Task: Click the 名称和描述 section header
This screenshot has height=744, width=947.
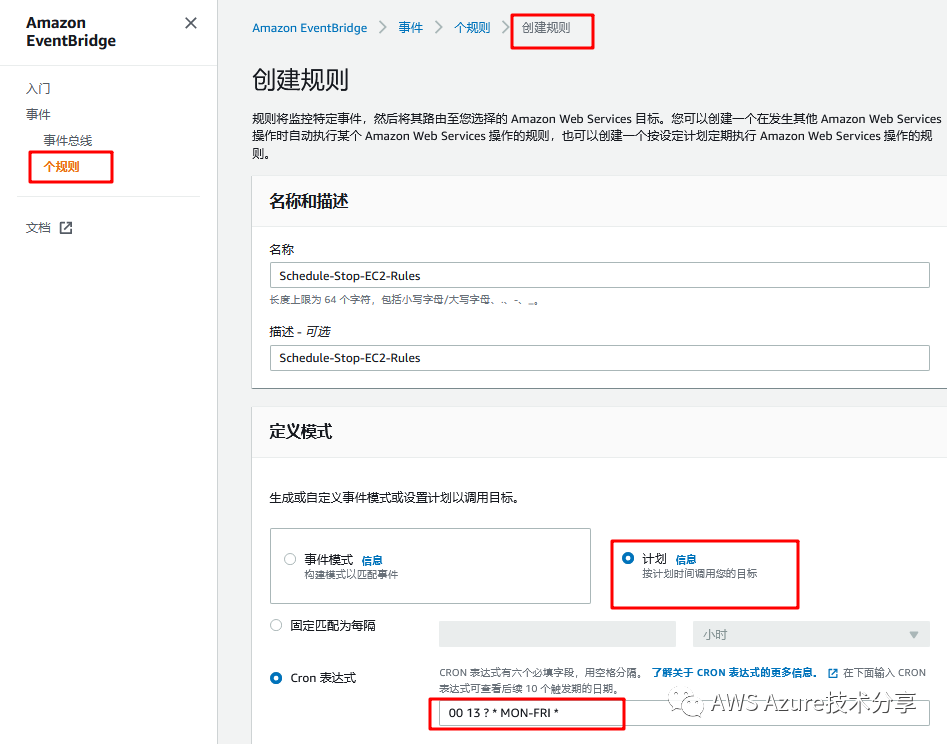Action: pyautogui.click(x=309, y=201)
